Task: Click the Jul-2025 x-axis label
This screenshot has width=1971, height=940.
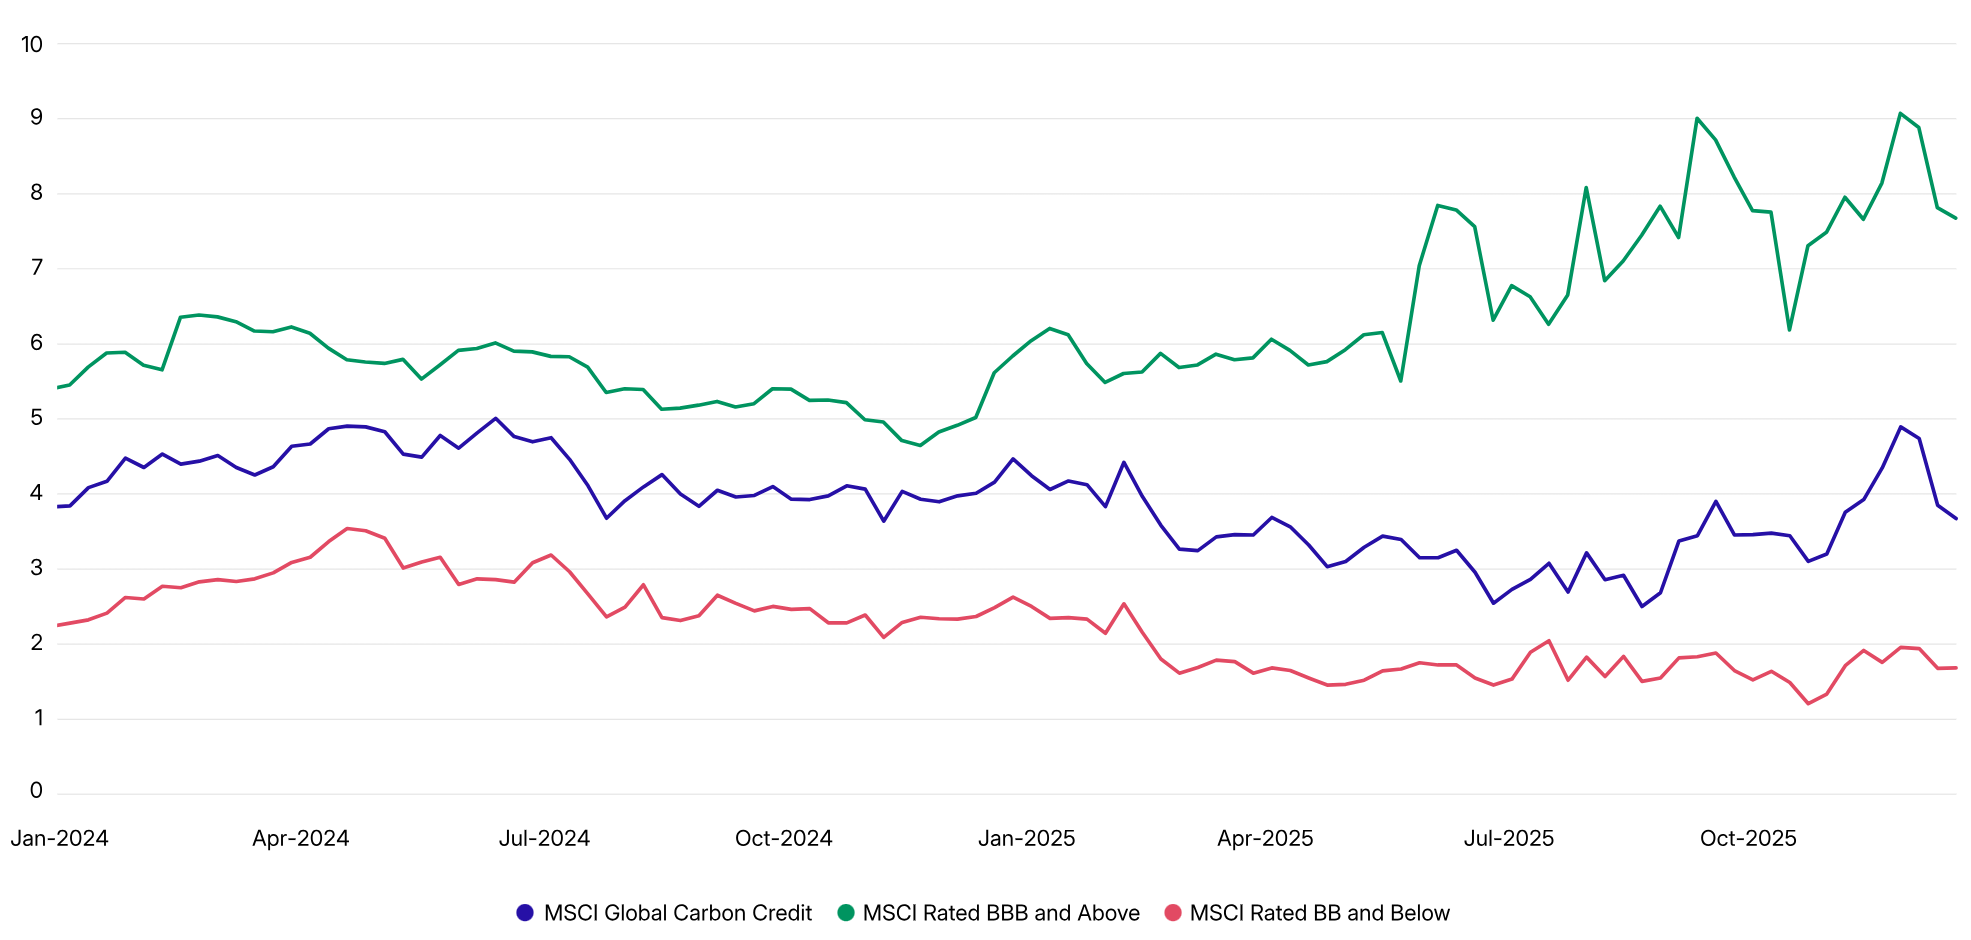Action: pyautogui.click(x=1508, y=838)
